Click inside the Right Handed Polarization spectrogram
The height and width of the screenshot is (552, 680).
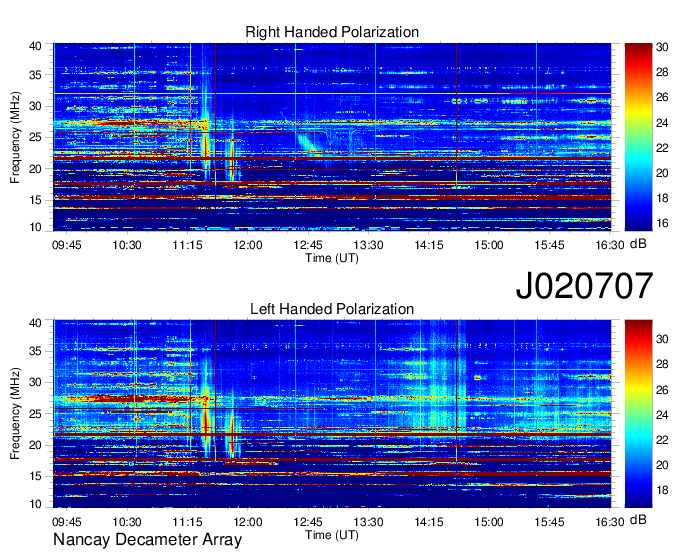click(x=332, y=137)
